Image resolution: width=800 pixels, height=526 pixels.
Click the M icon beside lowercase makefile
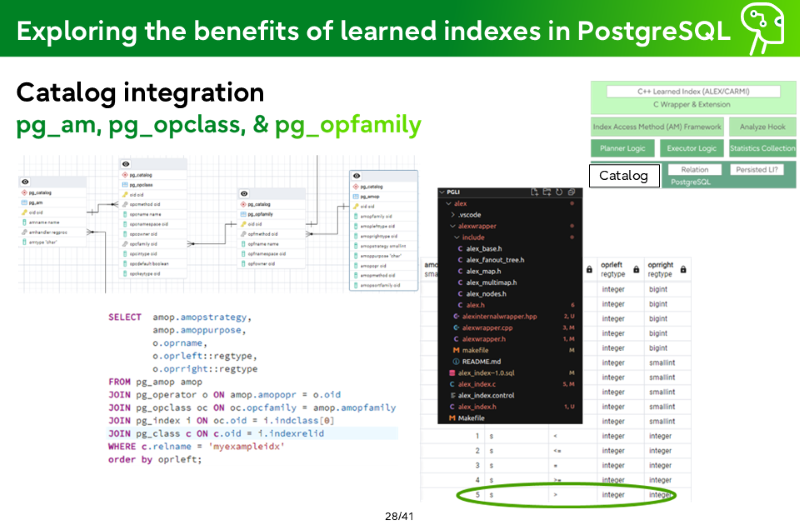(456, 350)
